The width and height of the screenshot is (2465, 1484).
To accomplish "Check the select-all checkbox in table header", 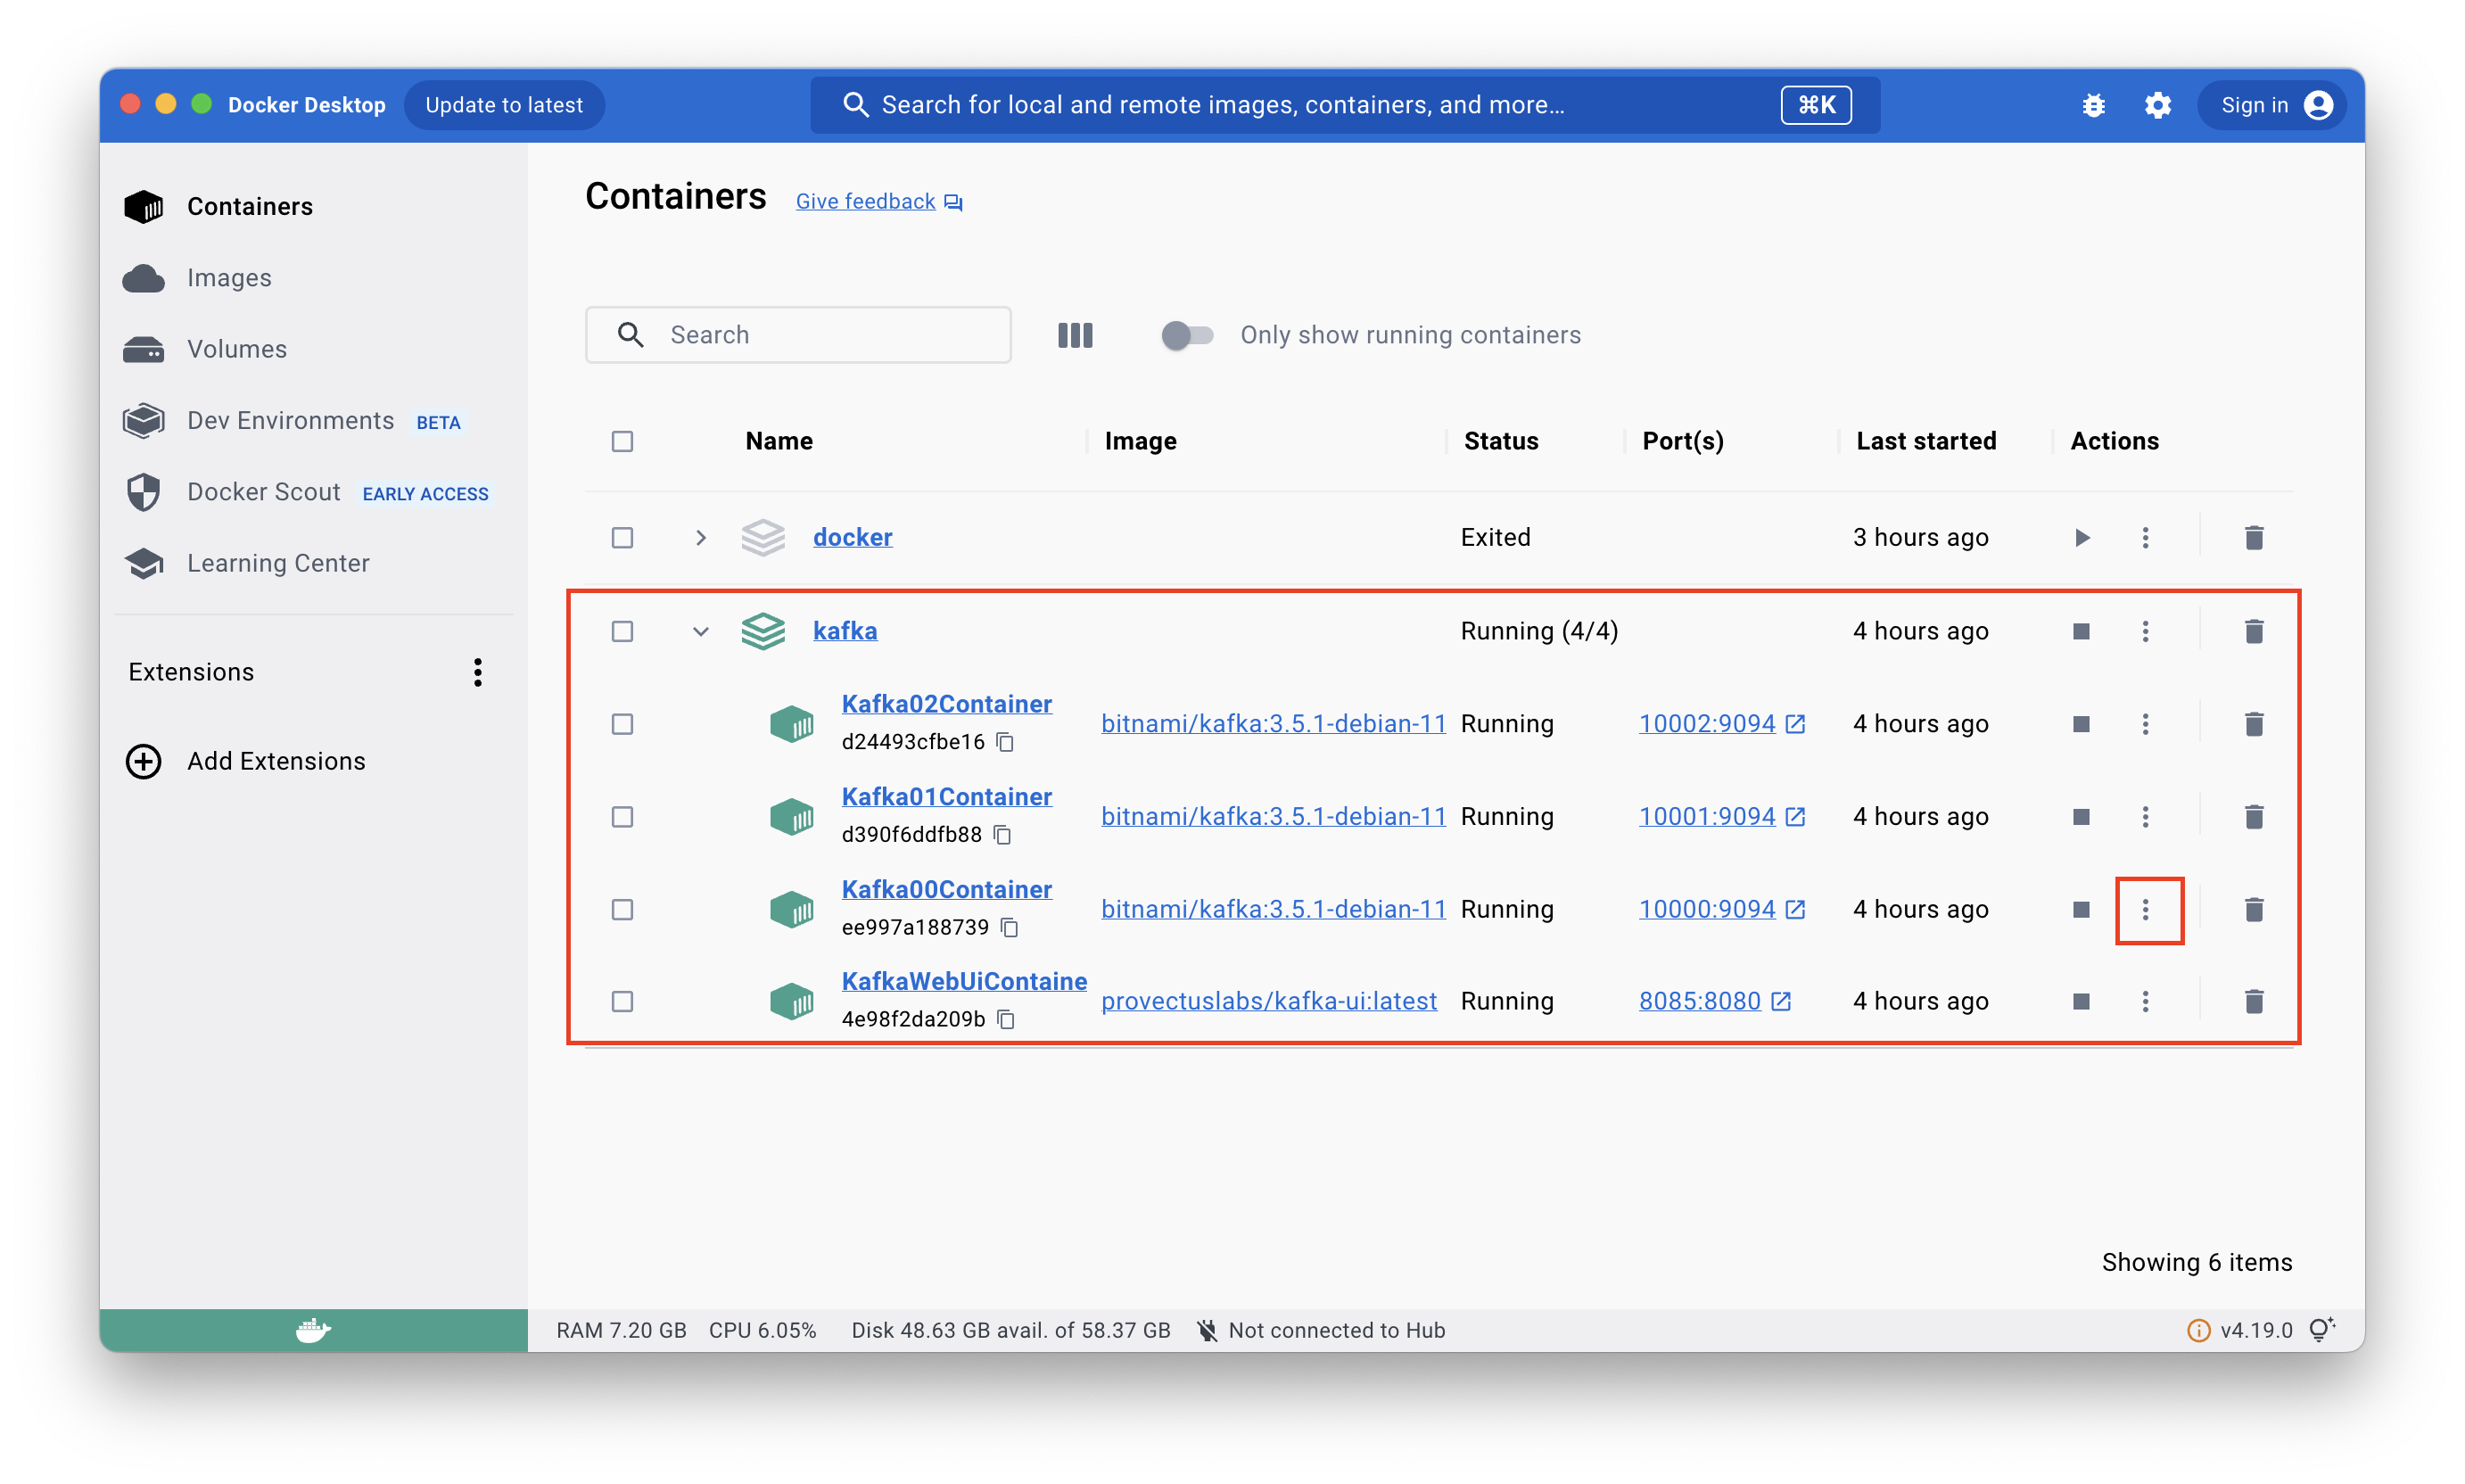I will 622,441.
